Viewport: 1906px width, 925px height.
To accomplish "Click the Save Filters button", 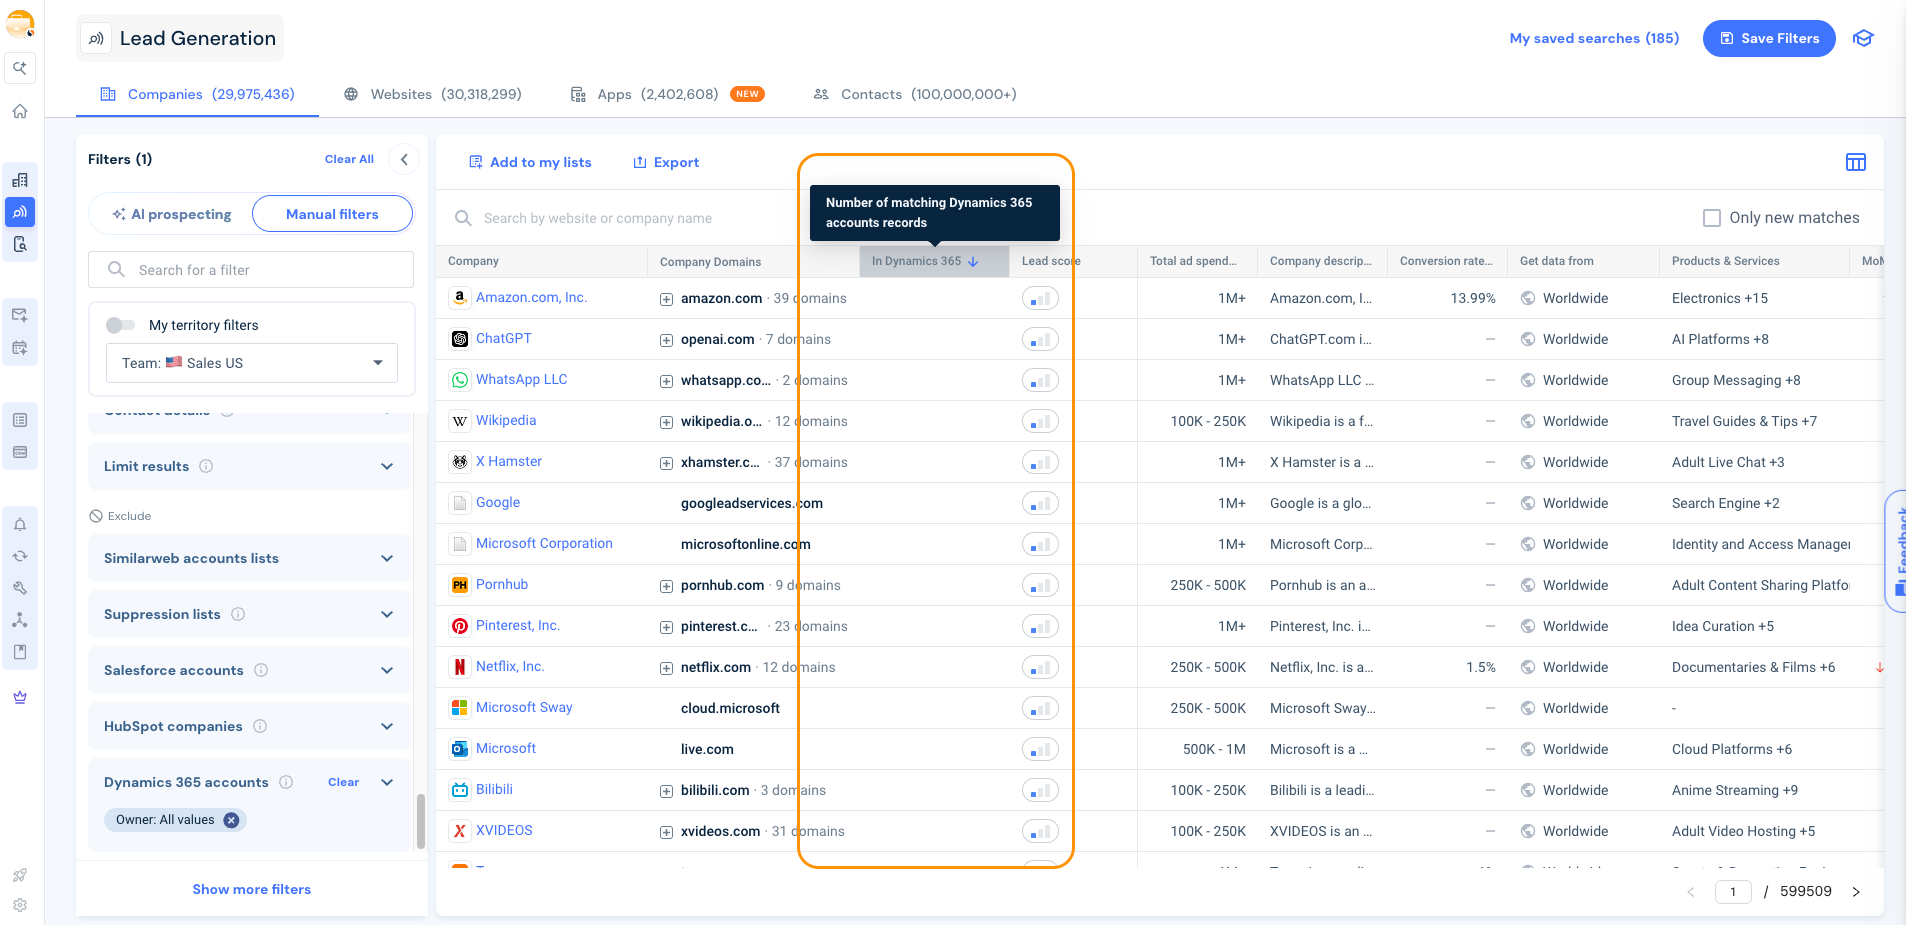I will pos(1769,38).
